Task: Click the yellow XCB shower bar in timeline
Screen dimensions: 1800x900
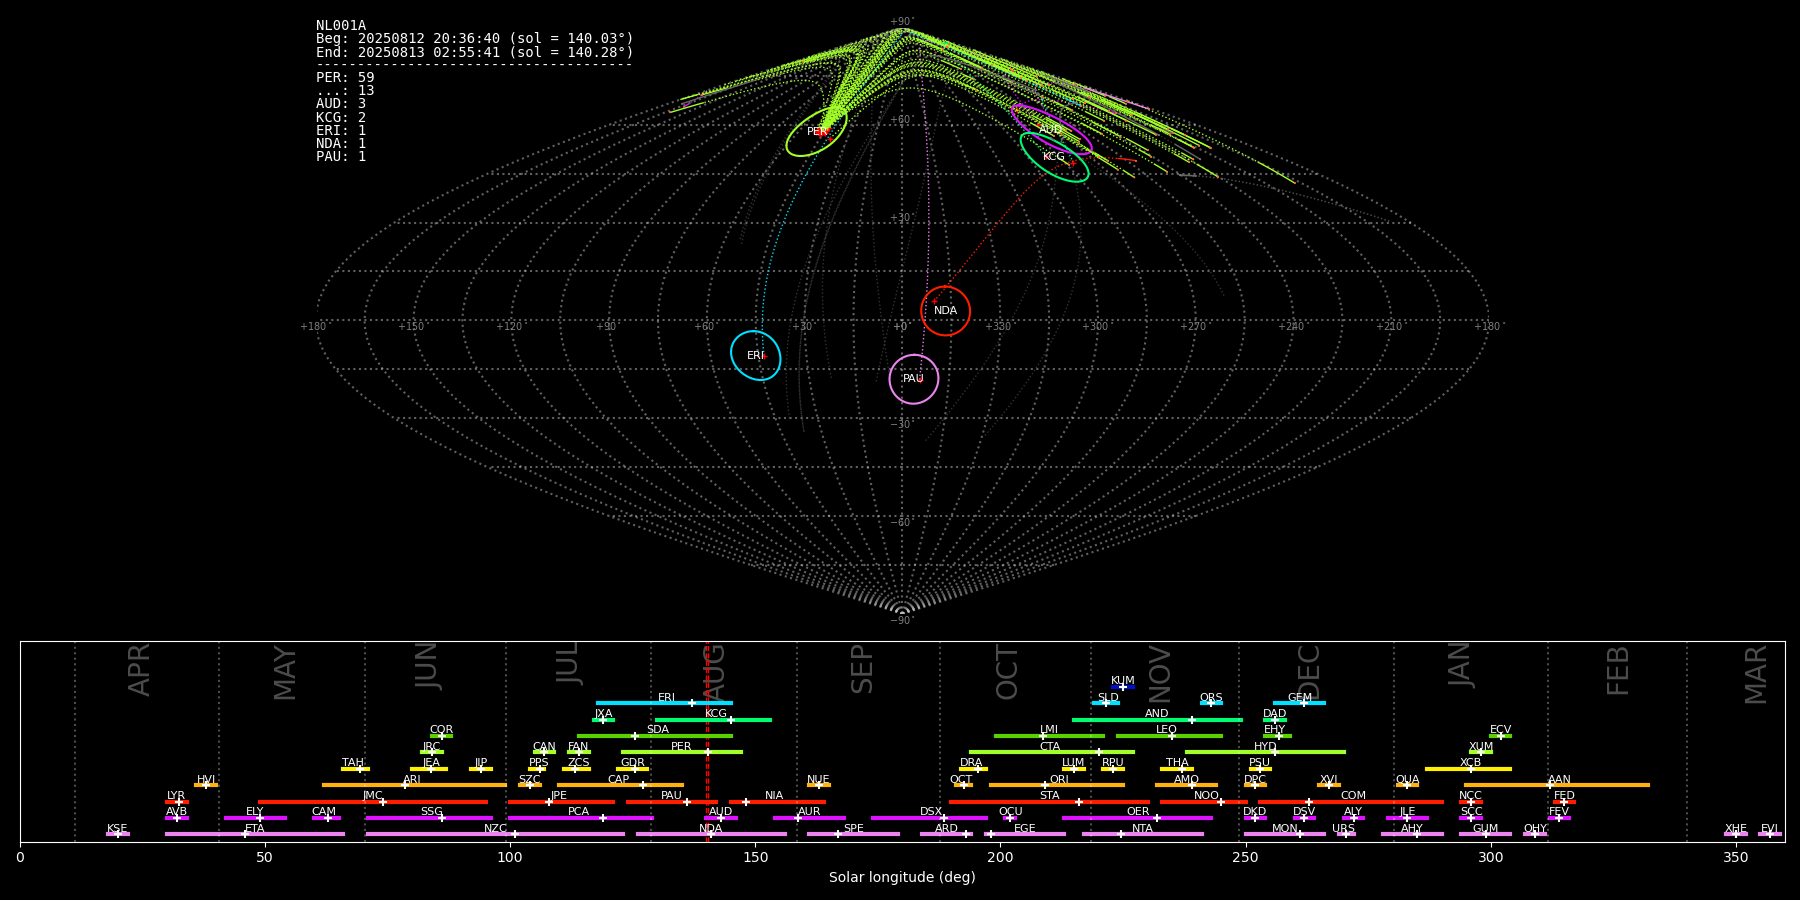Action: pyautogui.click(x=1468, y=769)
